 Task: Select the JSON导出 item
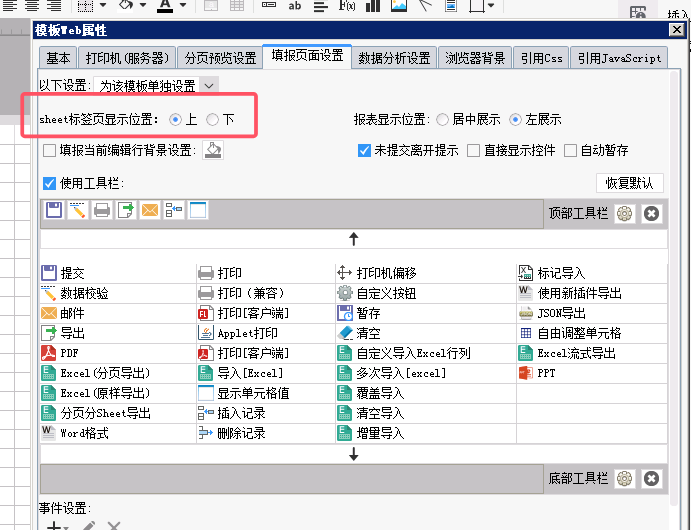[x=592, y=313]
